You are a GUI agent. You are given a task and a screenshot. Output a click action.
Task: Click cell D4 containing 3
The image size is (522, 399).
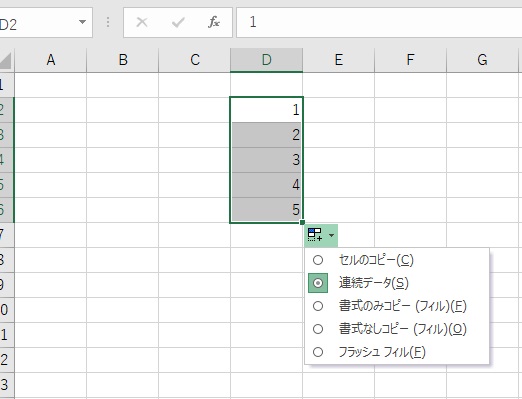(x=267, y=160)
